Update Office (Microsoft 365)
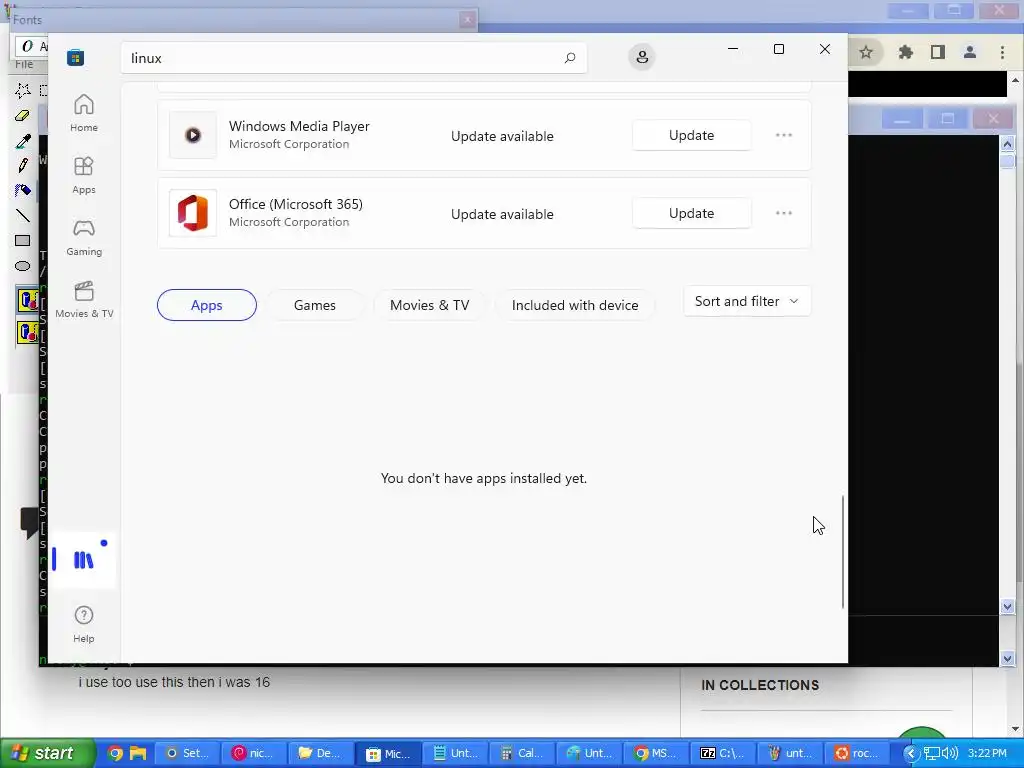This screenshot has width=1024, height=768. pos(692,213)
